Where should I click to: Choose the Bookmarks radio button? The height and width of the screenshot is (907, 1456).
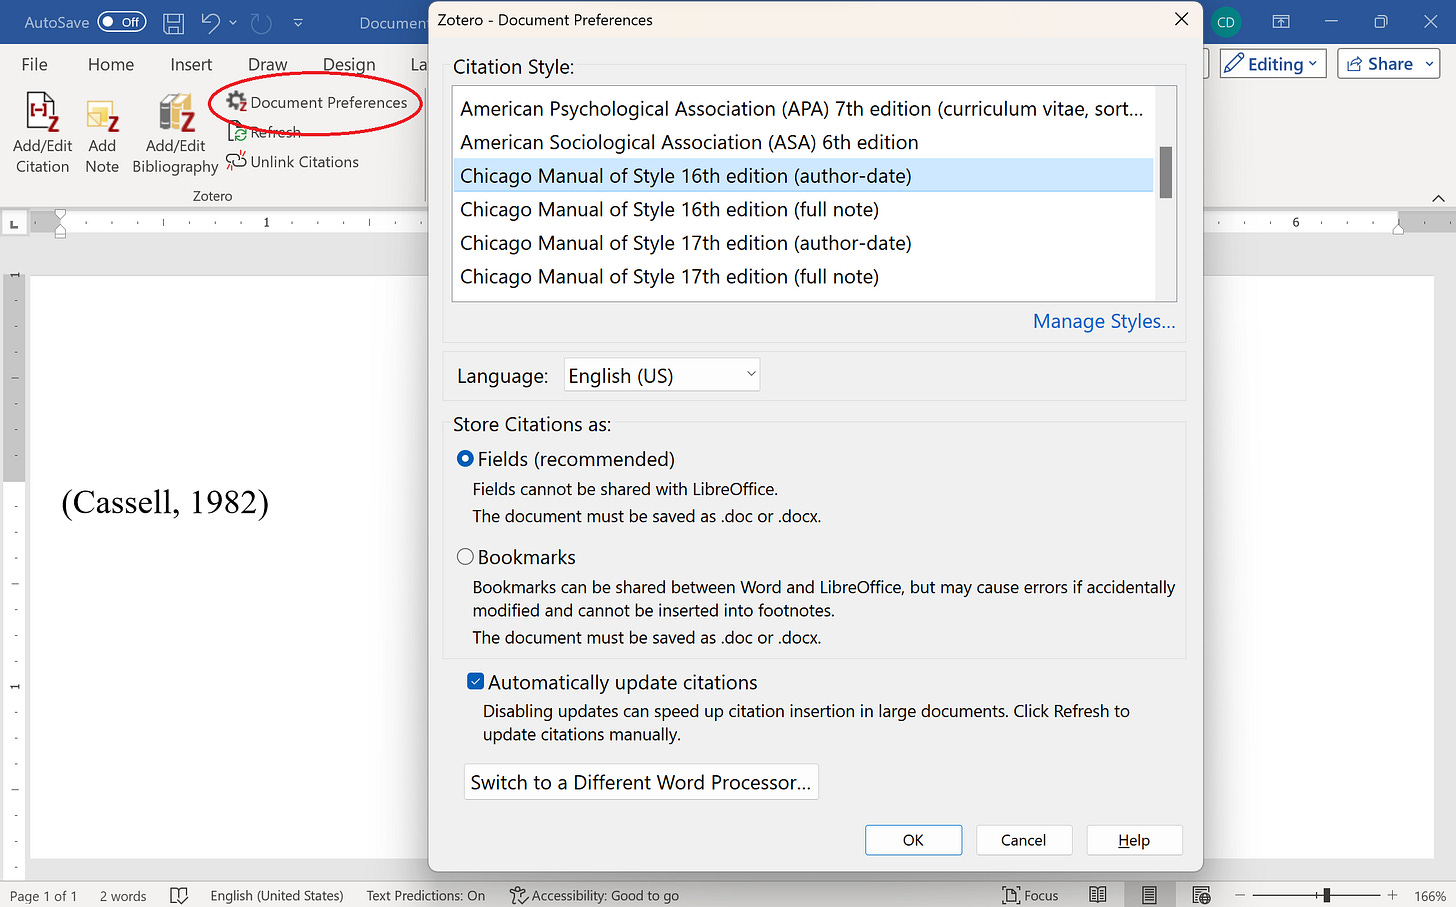click(465, 557)
